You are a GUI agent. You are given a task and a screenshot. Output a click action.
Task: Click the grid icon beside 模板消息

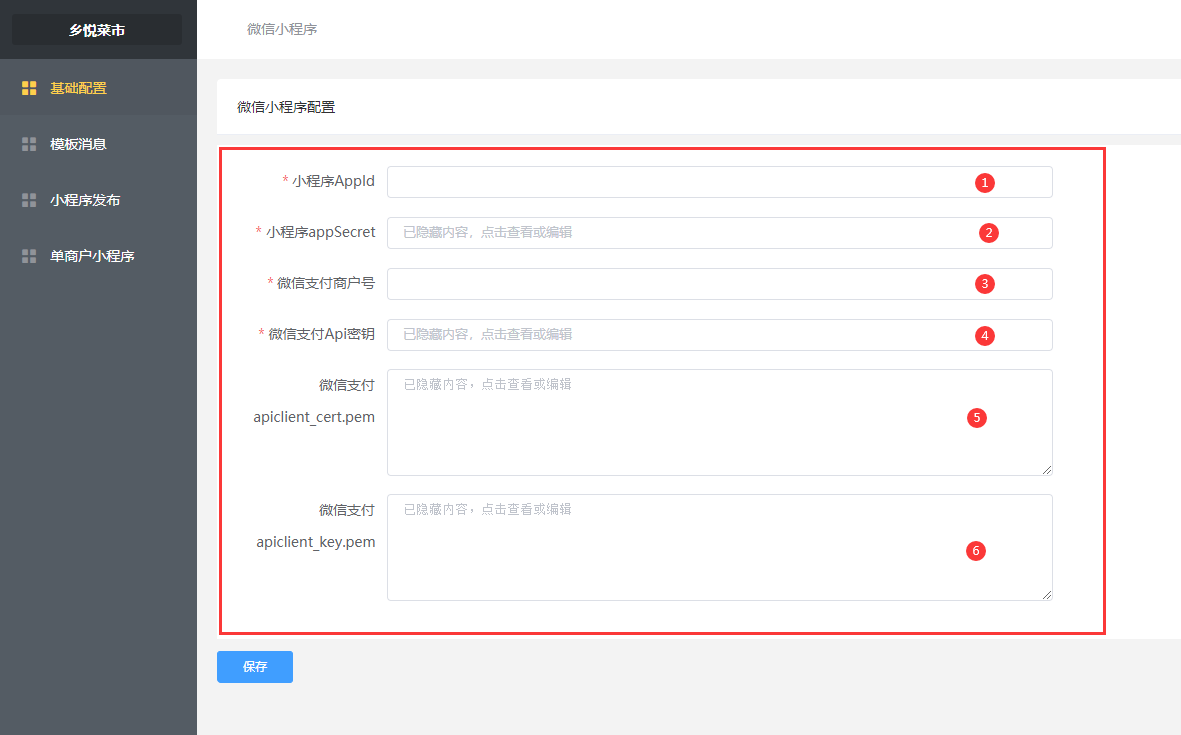(29, 144)
